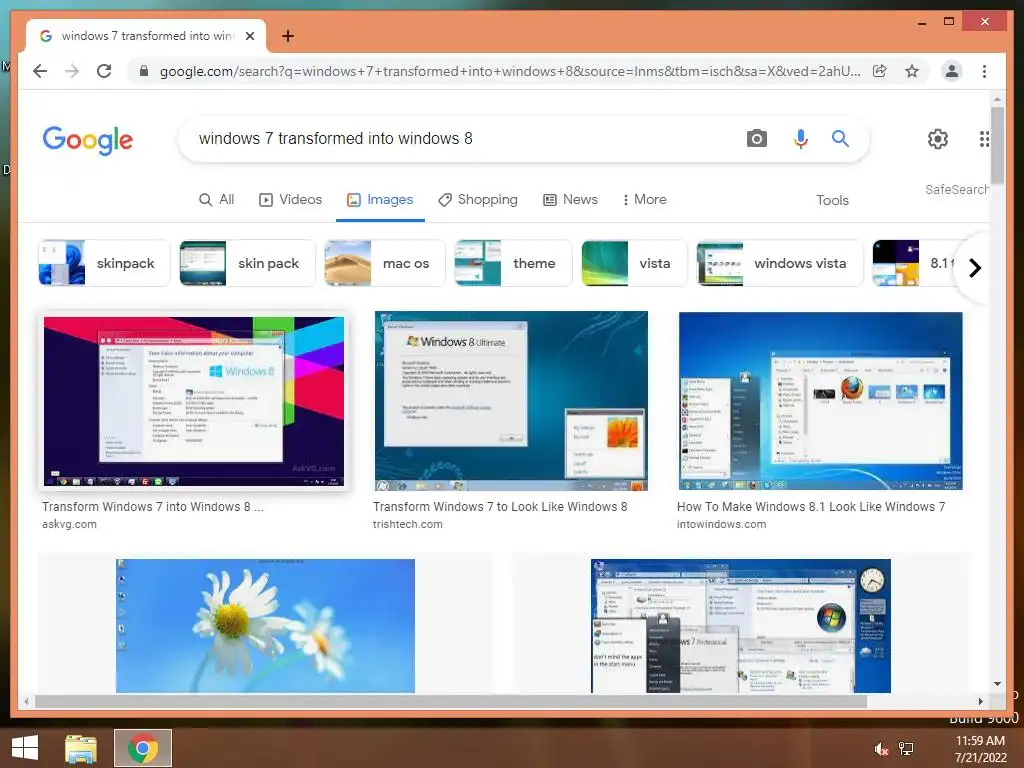Image resolution: width=1024 pixels, height=768 pixels.
Task: Close the 'windows 7 transformed' tab
Action: (249, 36)
